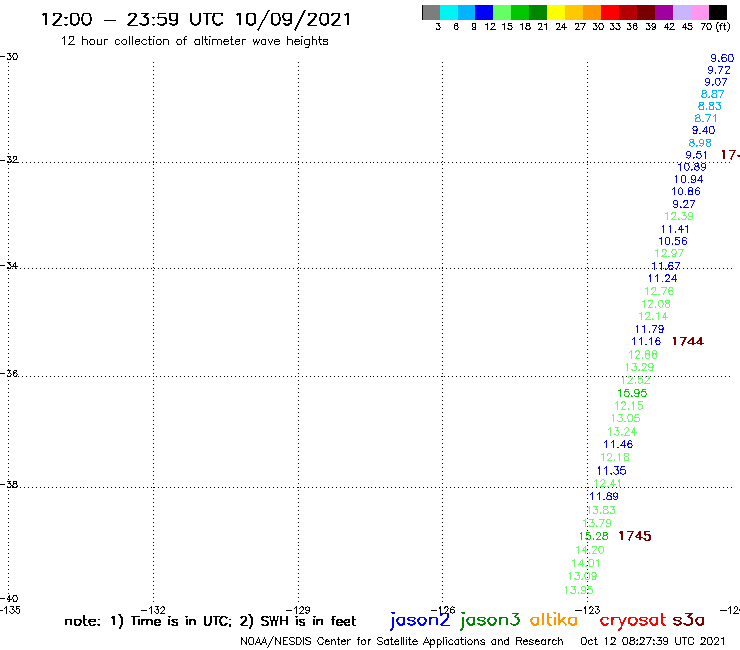Select the wave height reading 8.87

[713, 94]
